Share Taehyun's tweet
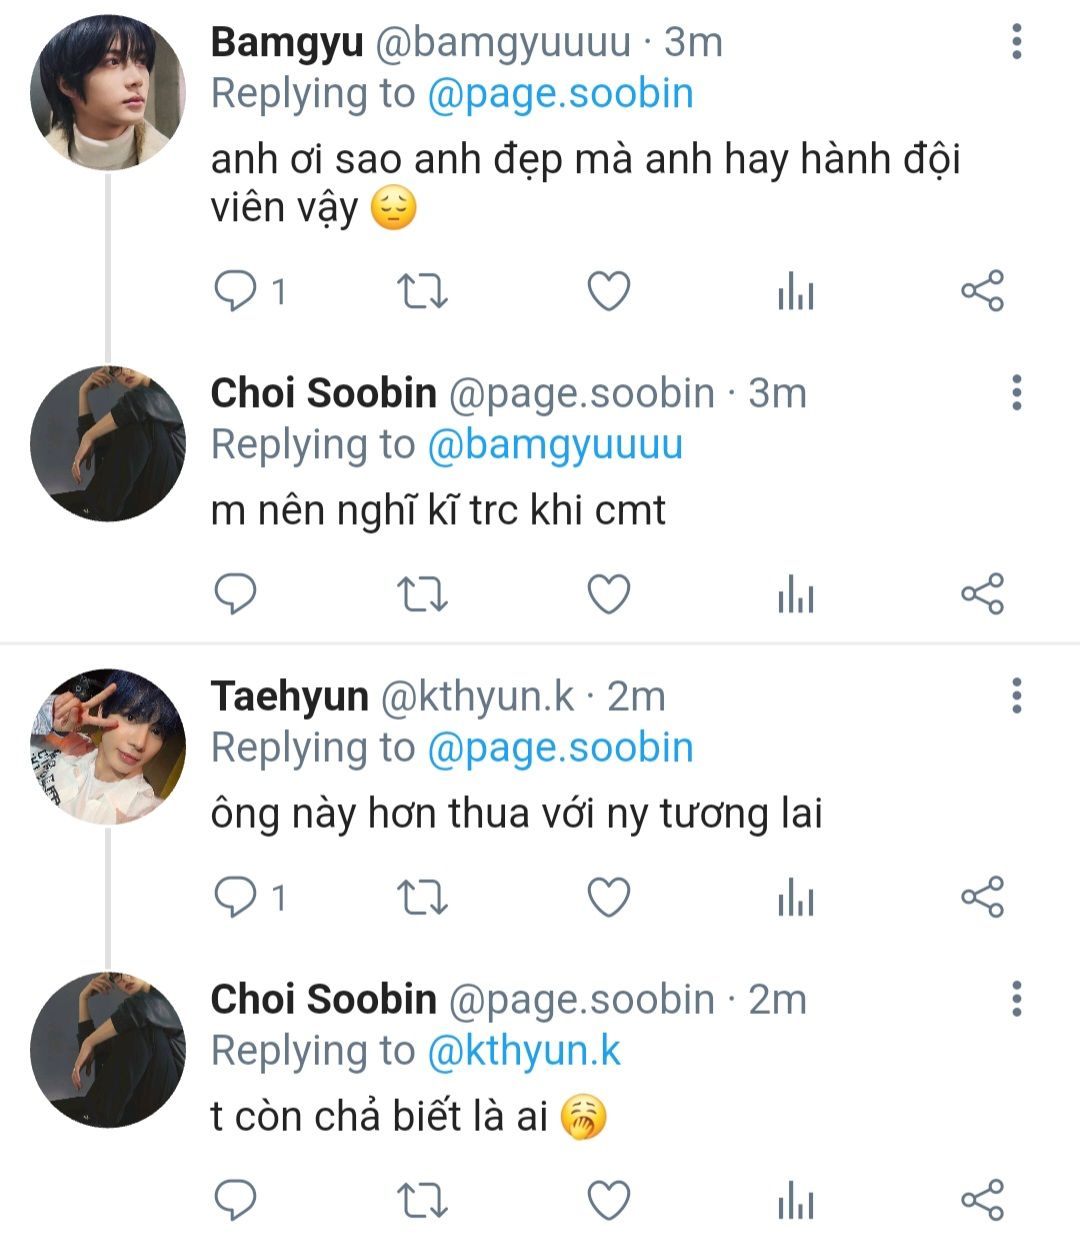 [x=982, y=897]
